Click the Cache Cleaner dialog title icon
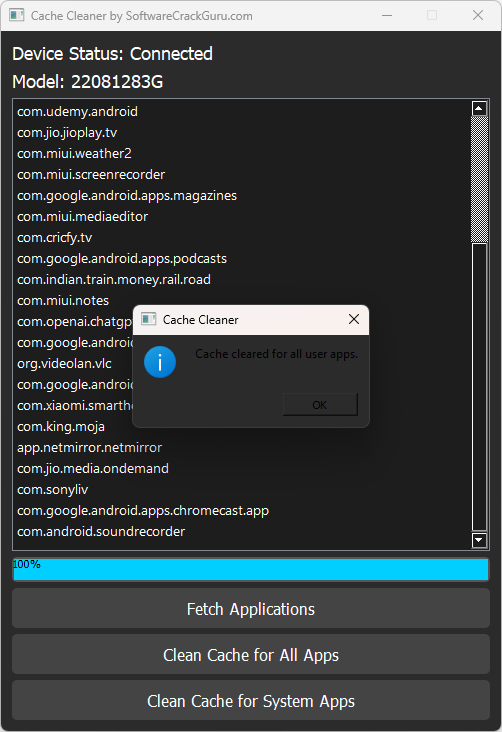 [x=148, y=319]
